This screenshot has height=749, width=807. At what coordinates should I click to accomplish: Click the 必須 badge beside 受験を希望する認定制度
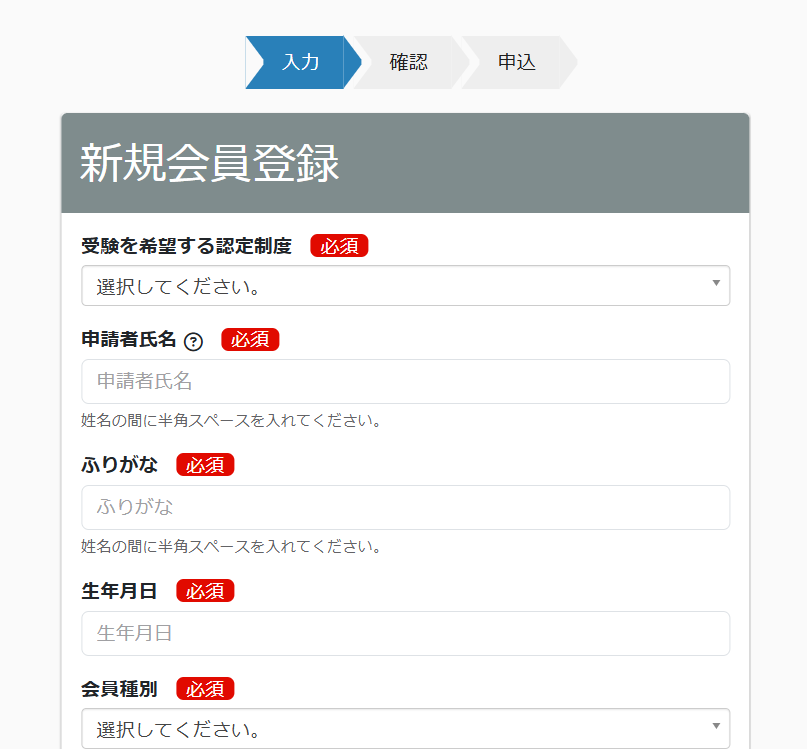339,246
